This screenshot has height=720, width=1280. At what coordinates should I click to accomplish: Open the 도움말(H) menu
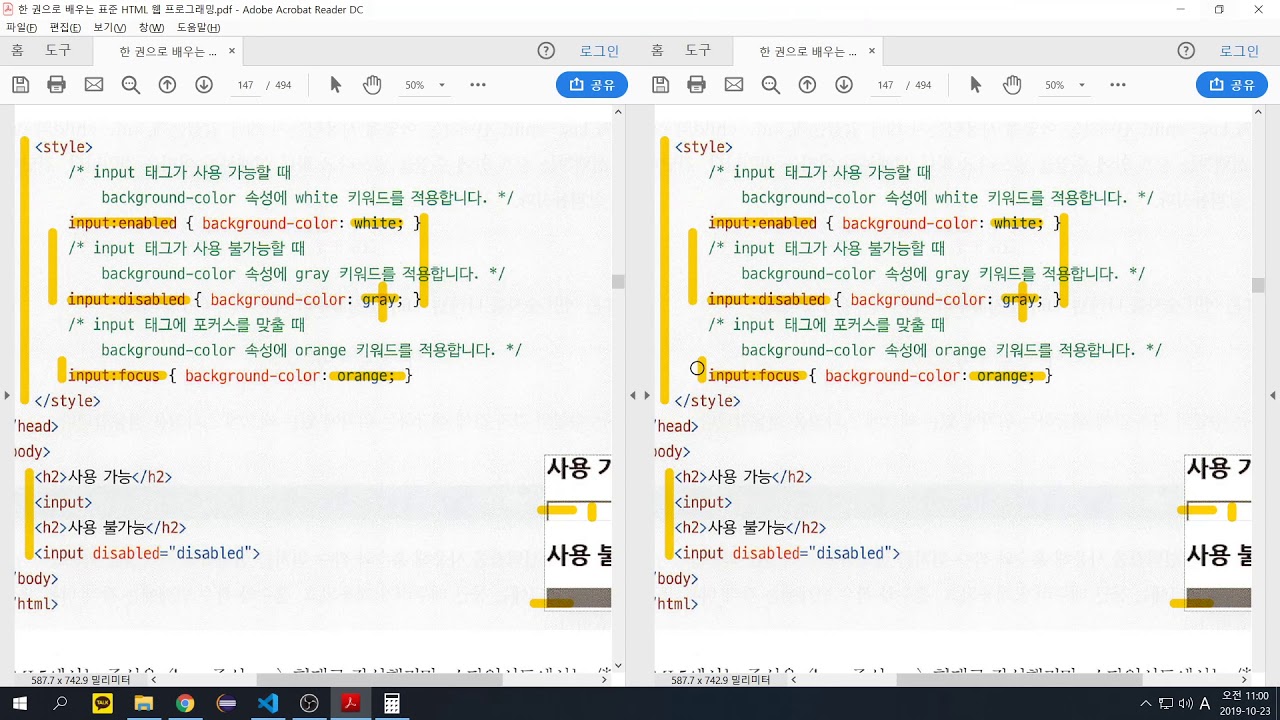point(199,27)
